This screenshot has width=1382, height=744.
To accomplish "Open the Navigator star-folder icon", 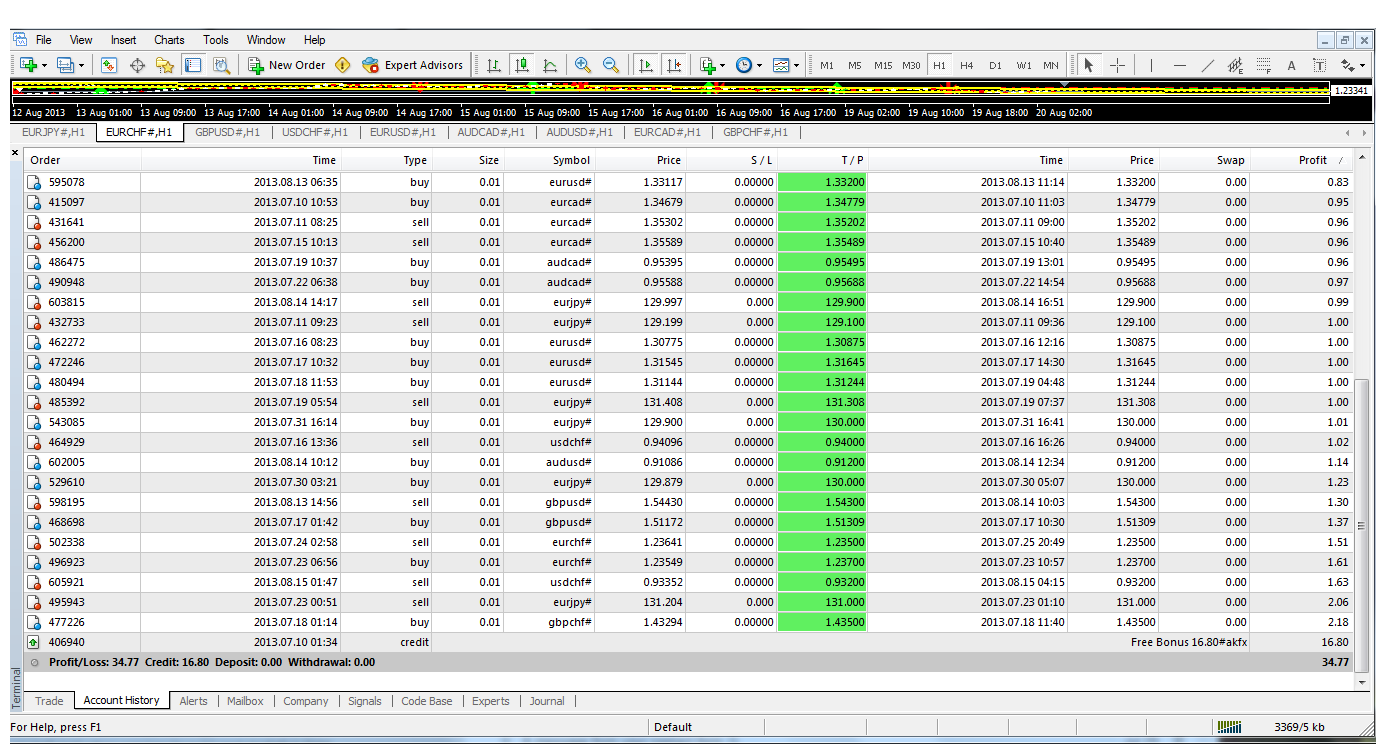I will [x=165, y=65].
